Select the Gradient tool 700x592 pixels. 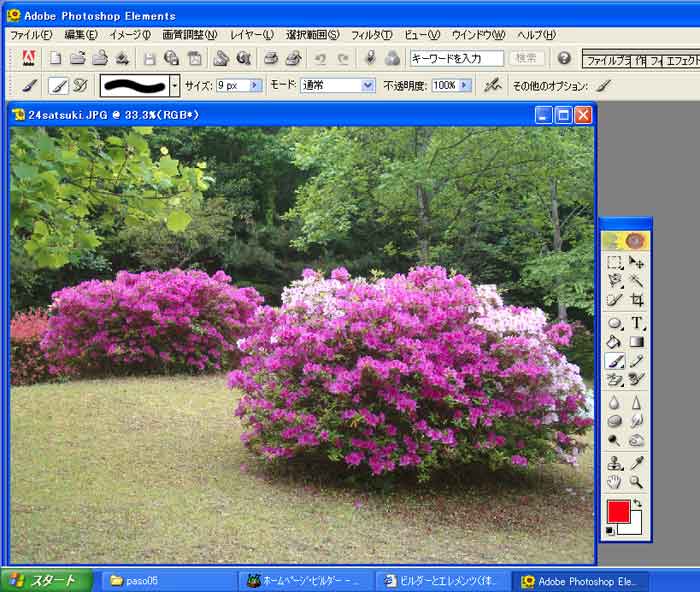[636, 342]
